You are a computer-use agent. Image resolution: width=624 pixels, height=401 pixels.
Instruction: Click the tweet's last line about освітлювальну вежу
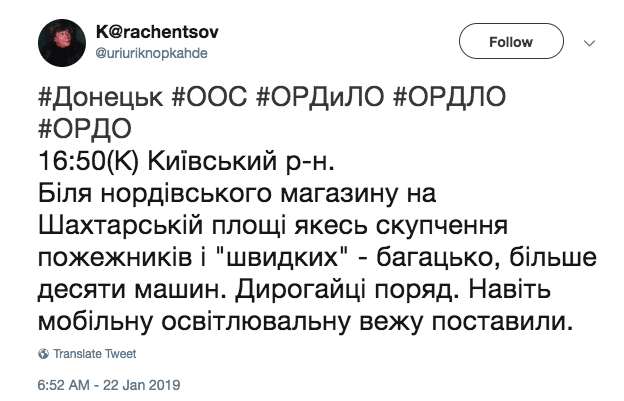(x=306, y=322)
